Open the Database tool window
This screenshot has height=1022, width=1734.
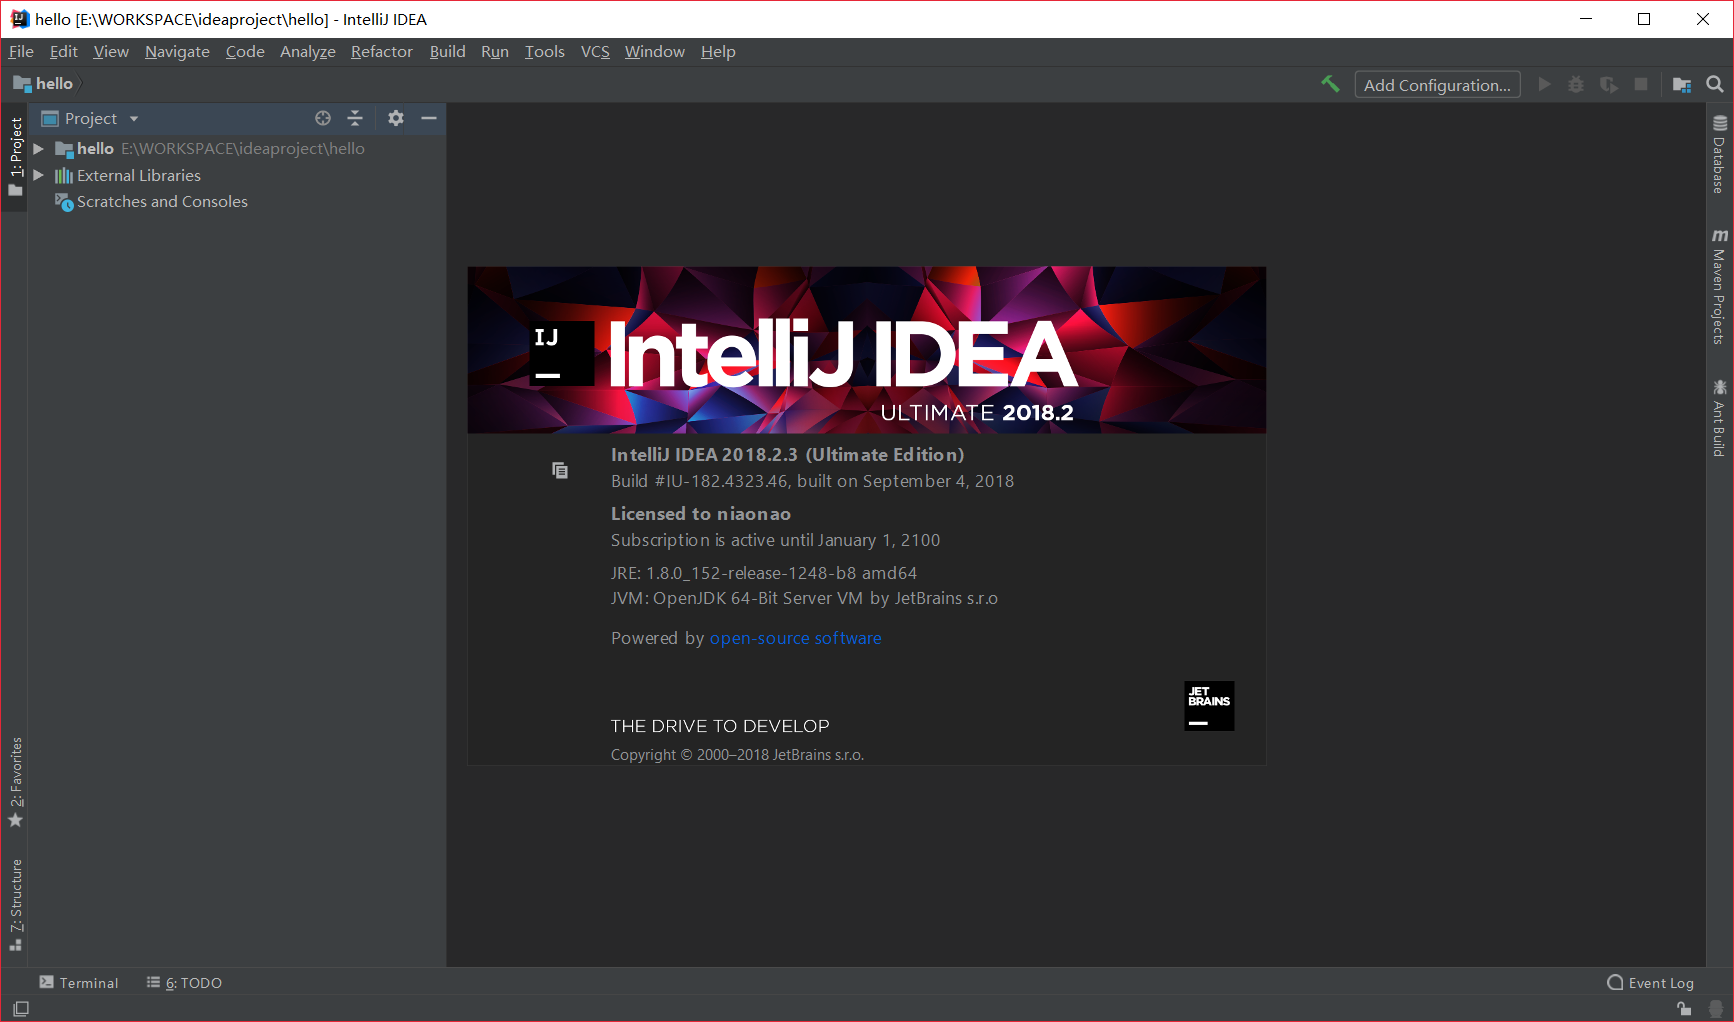click(1719, 155)
